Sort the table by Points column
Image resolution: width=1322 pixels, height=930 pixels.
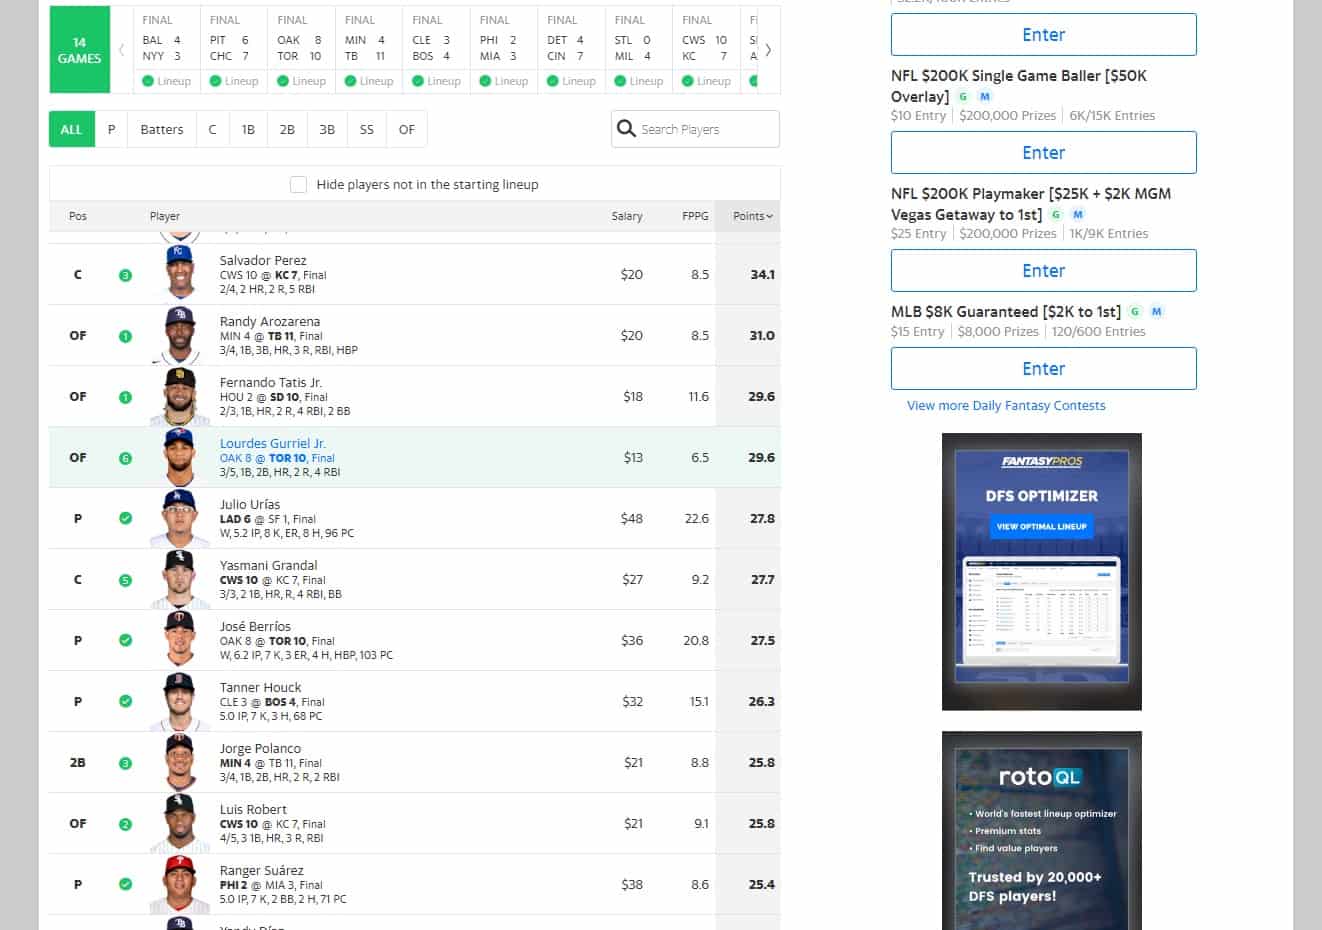(752, 216)
